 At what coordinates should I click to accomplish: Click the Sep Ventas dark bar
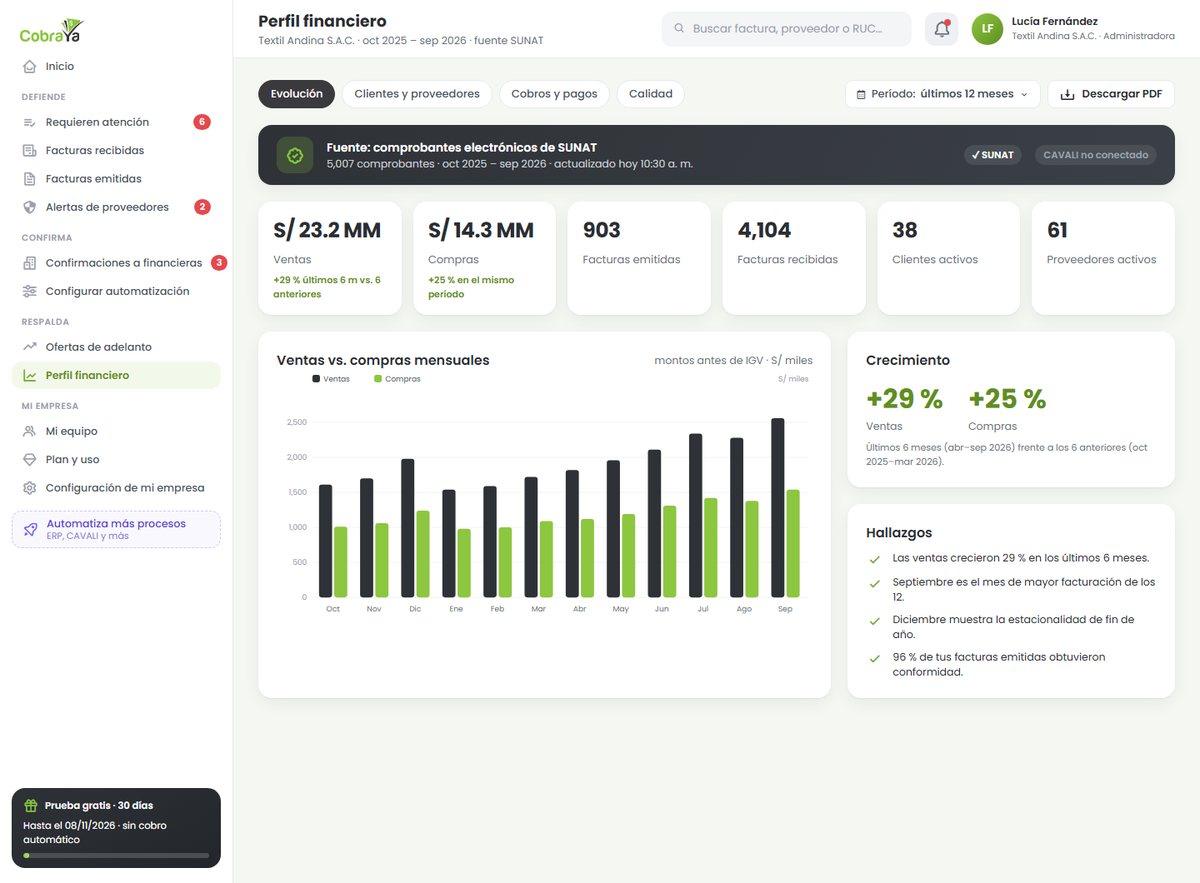click(778, 508)
